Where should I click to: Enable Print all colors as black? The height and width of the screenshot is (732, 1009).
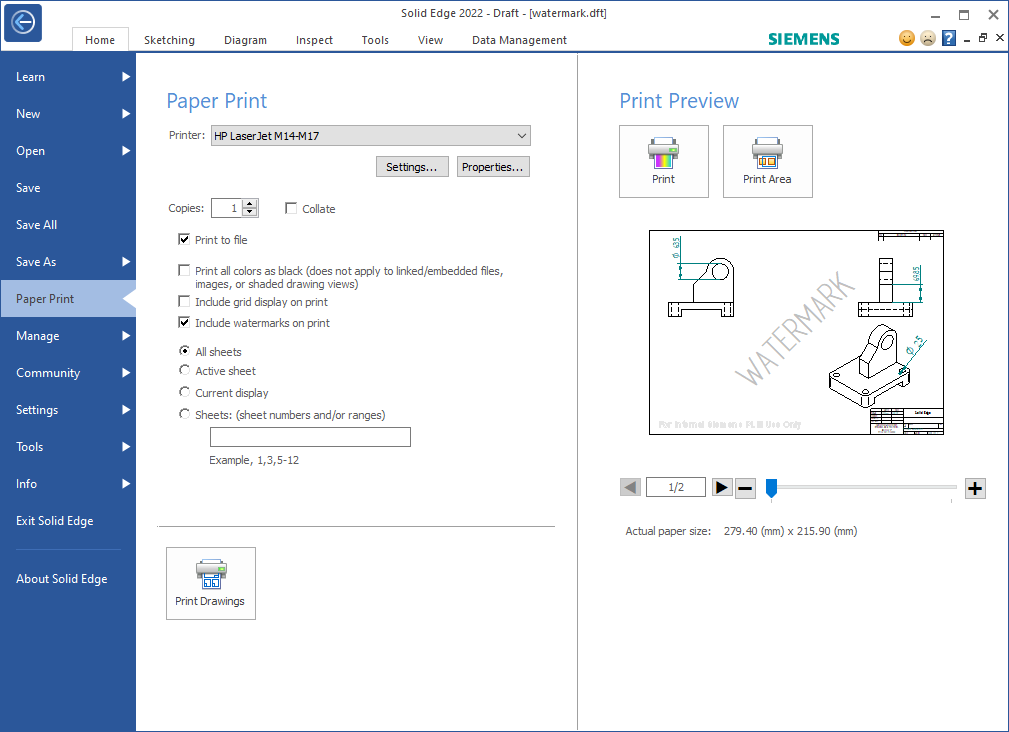click(184, 270)
